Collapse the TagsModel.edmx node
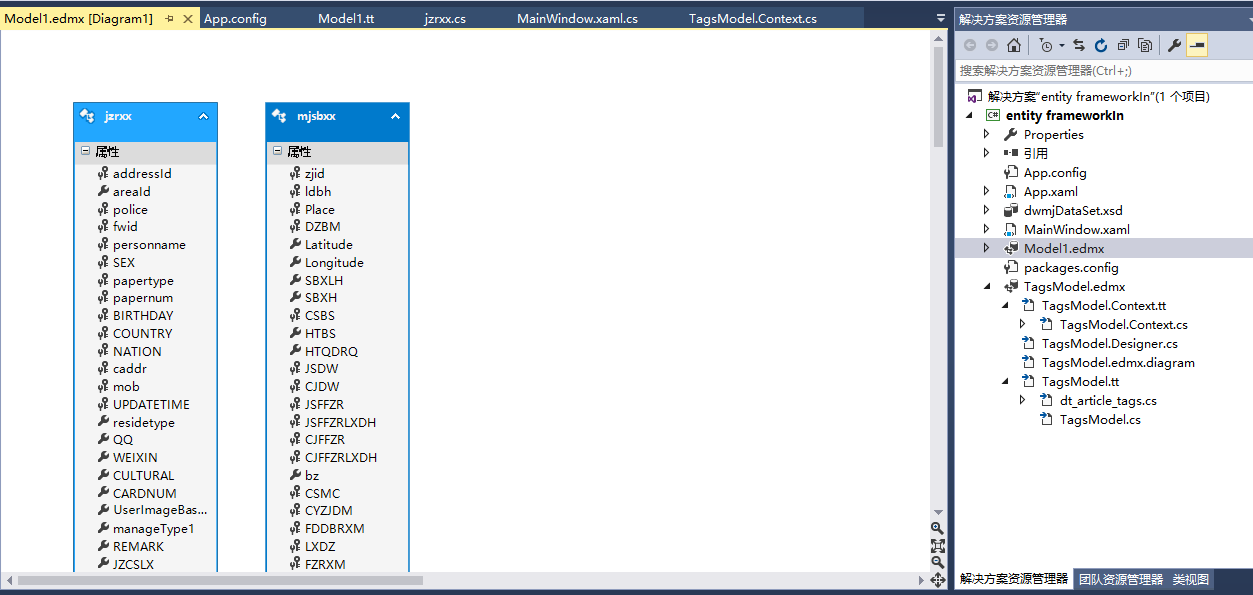Screen dimensions: 1253x595 [x=987, y=286]
